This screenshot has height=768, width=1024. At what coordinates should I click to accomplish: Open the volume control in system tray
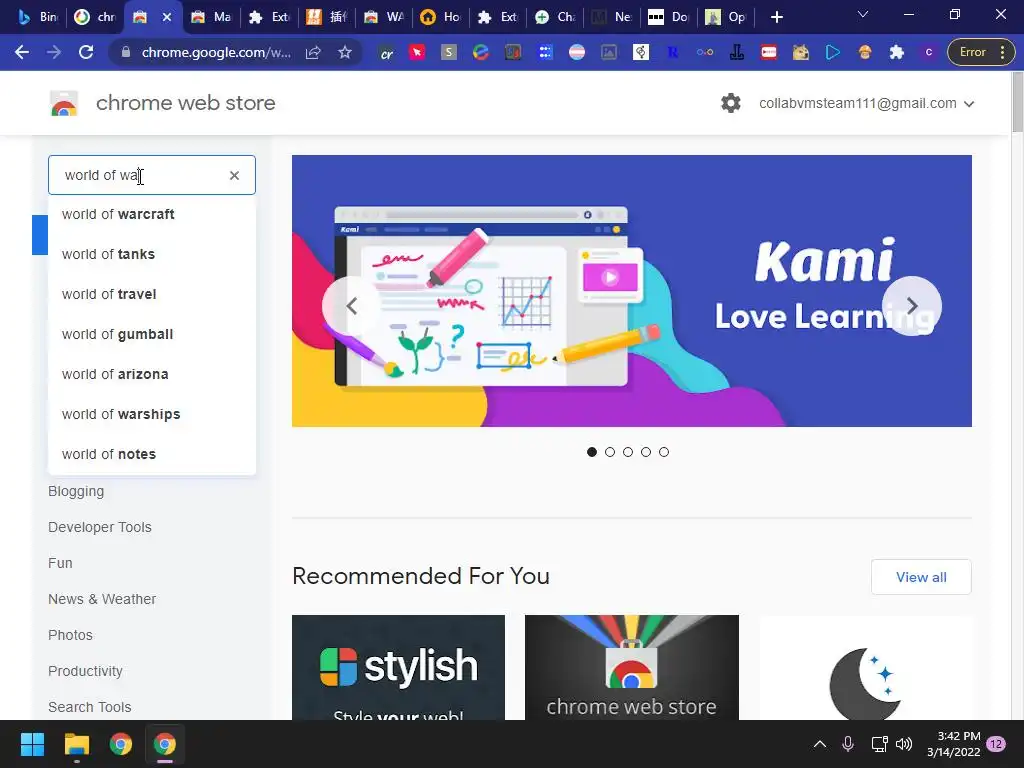click(x=904, y=744)
